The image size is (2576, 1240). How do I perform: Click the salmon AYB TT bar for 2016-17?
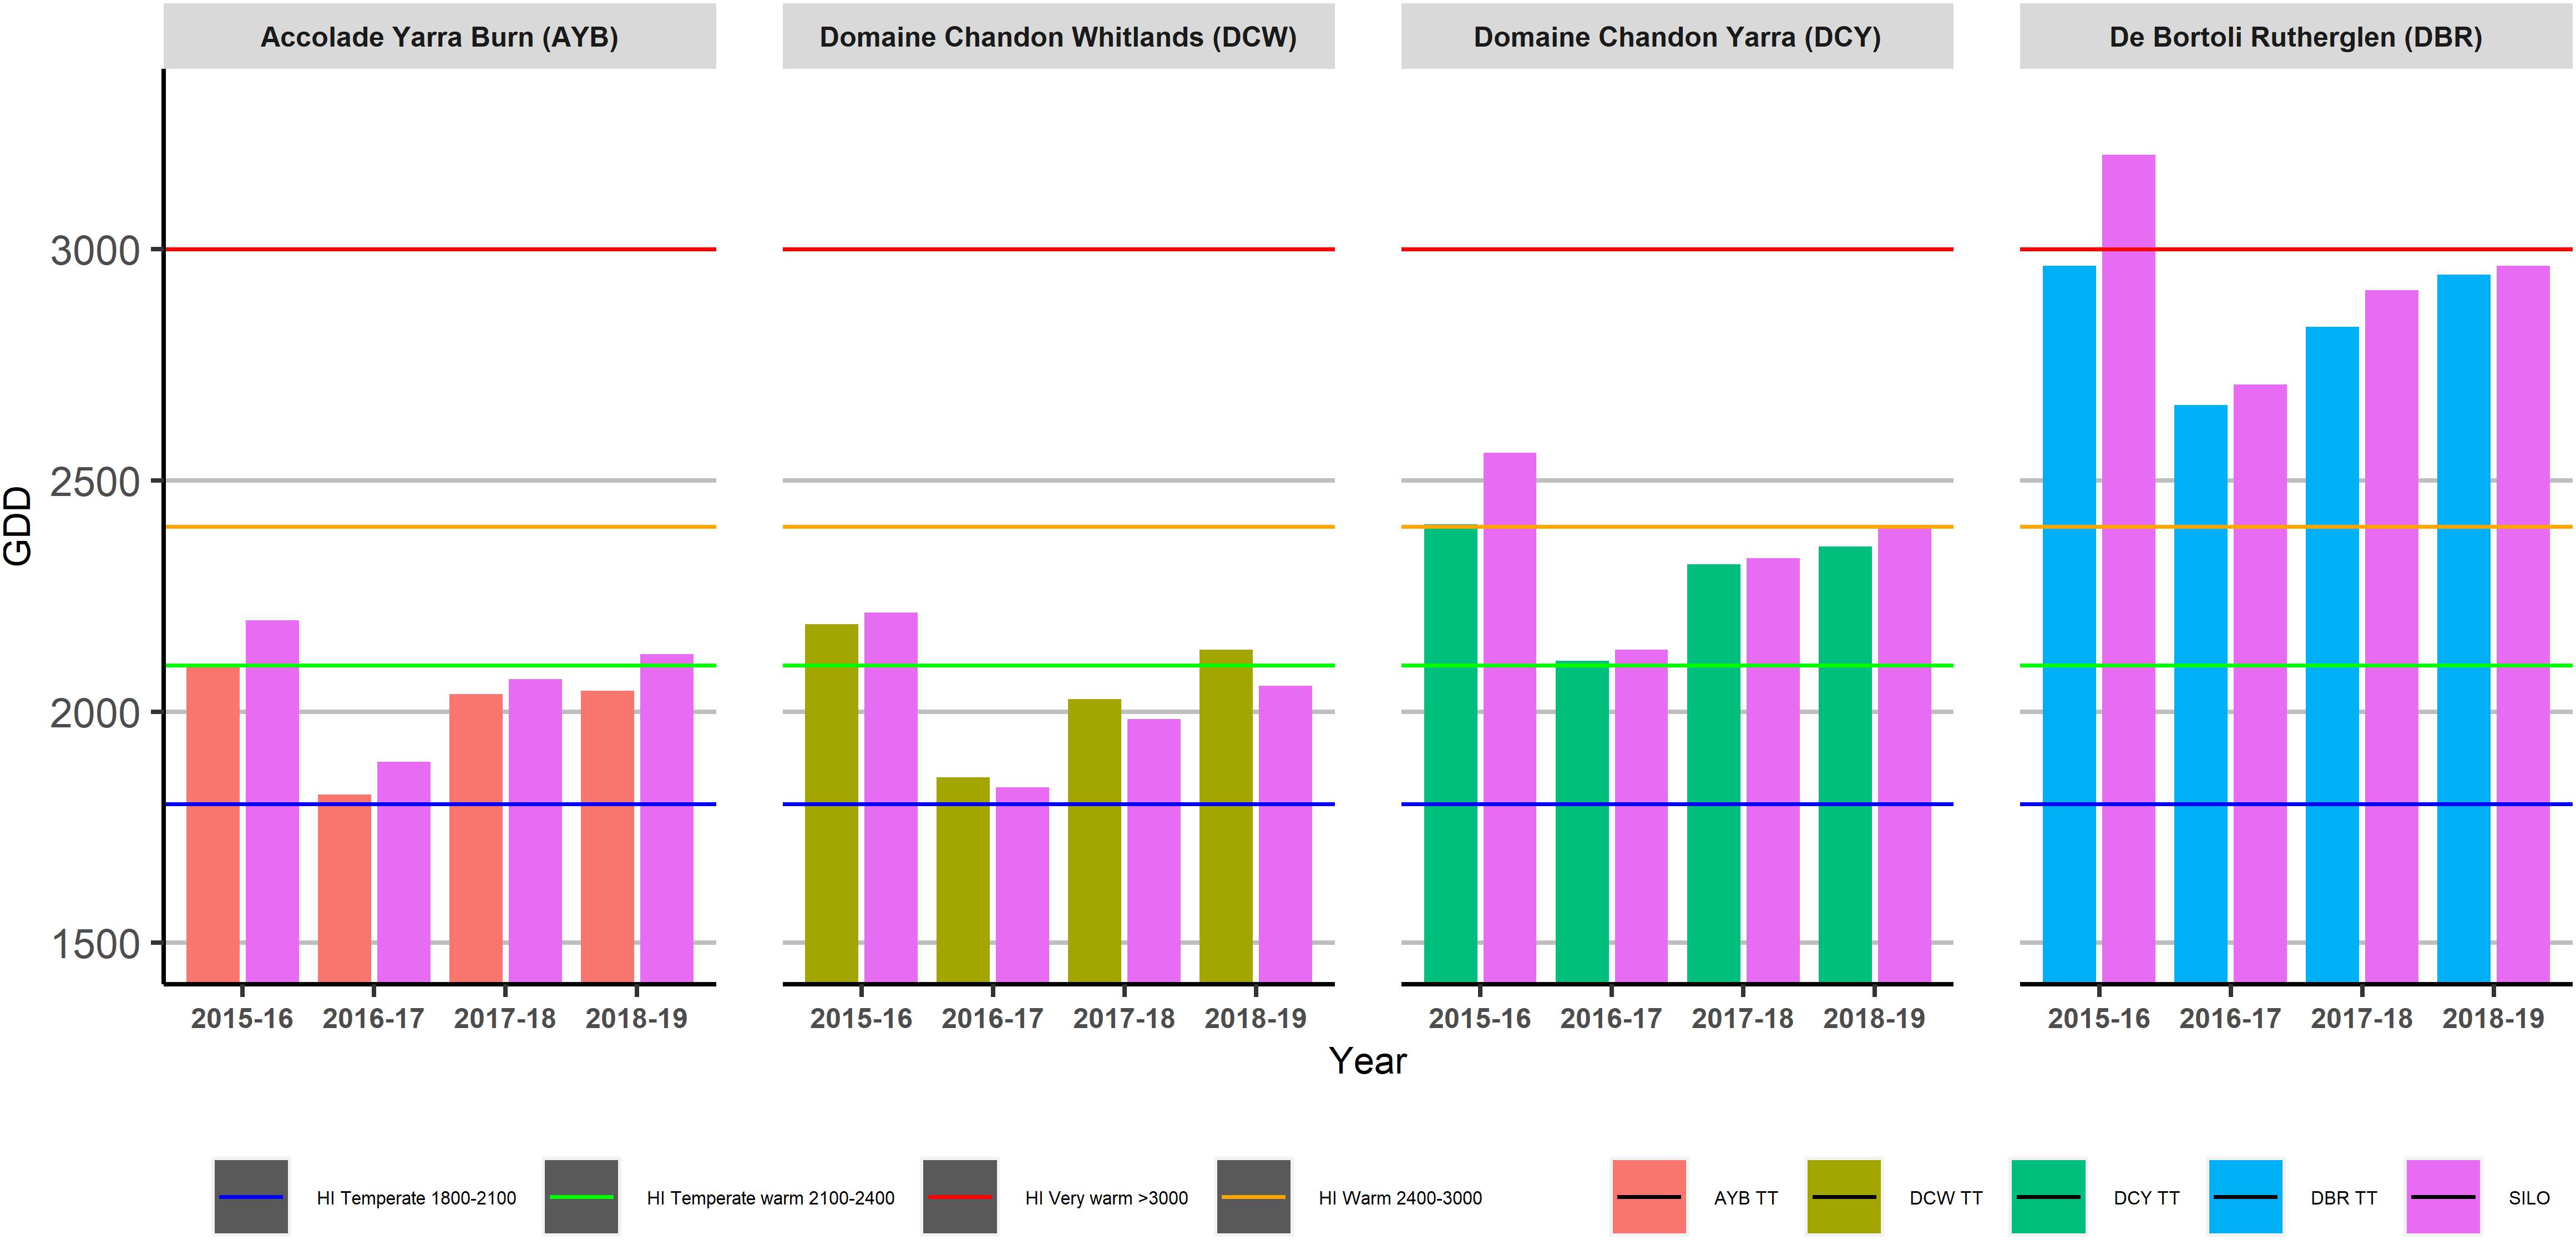coord(344,889)
